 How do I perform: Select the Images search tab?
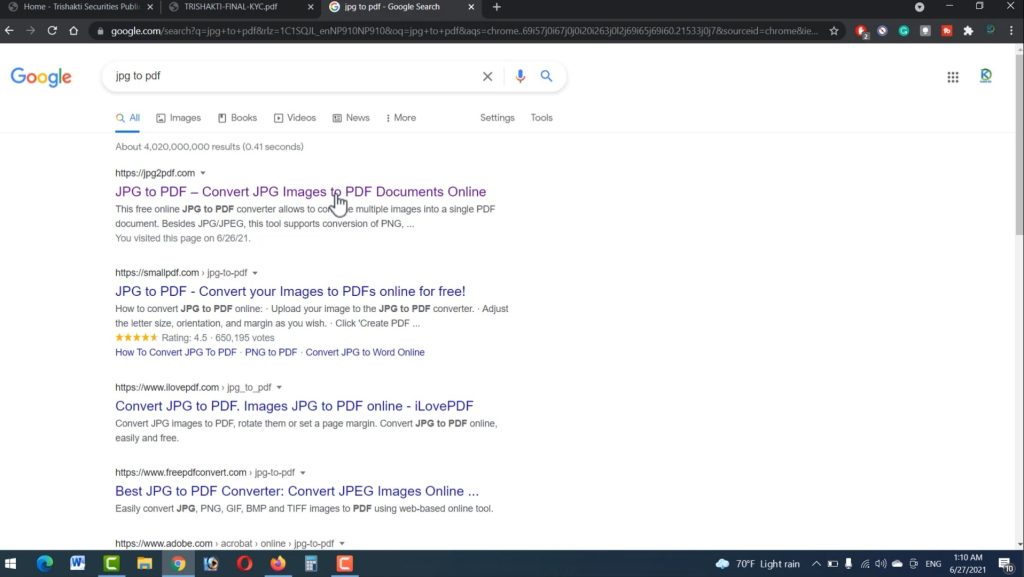[x=178, y=117]
